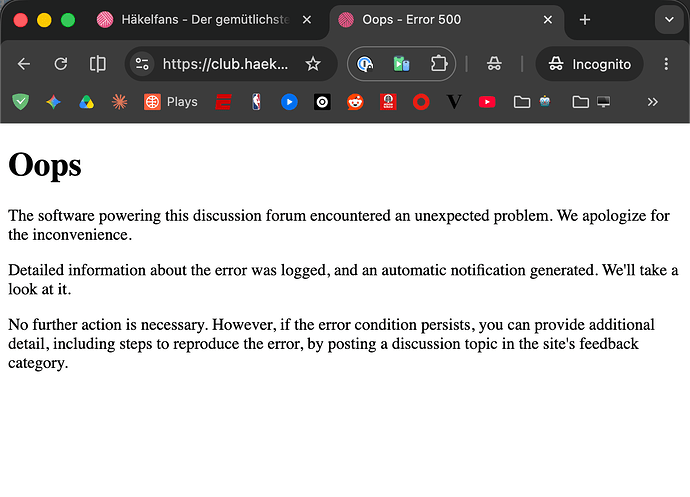Click the browser back arrow

(24, 64)
